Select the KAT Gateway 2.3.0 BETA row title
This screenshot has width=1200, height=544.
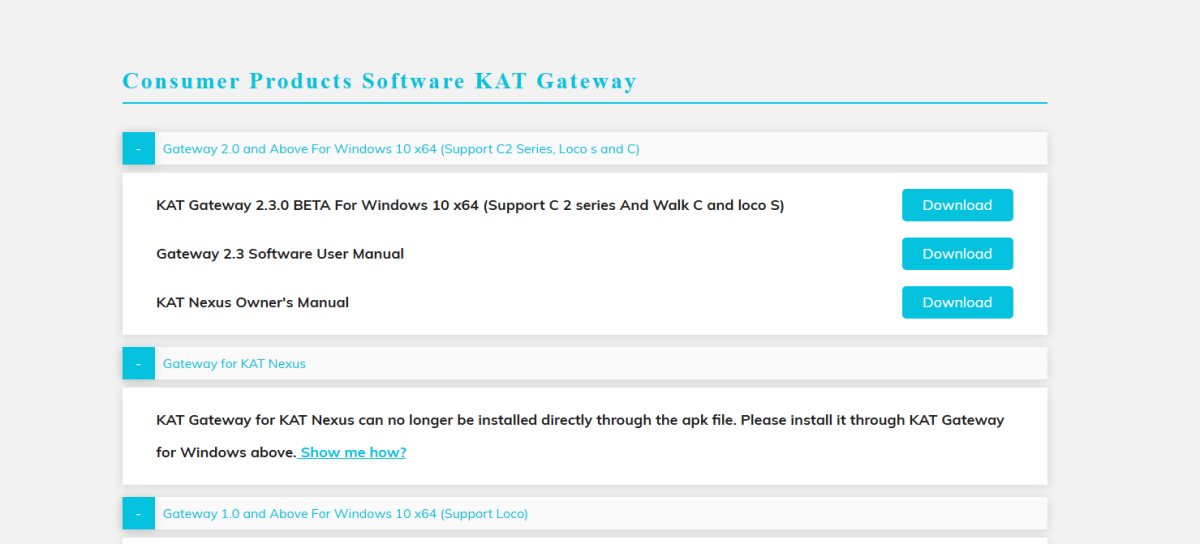[470, 205]
